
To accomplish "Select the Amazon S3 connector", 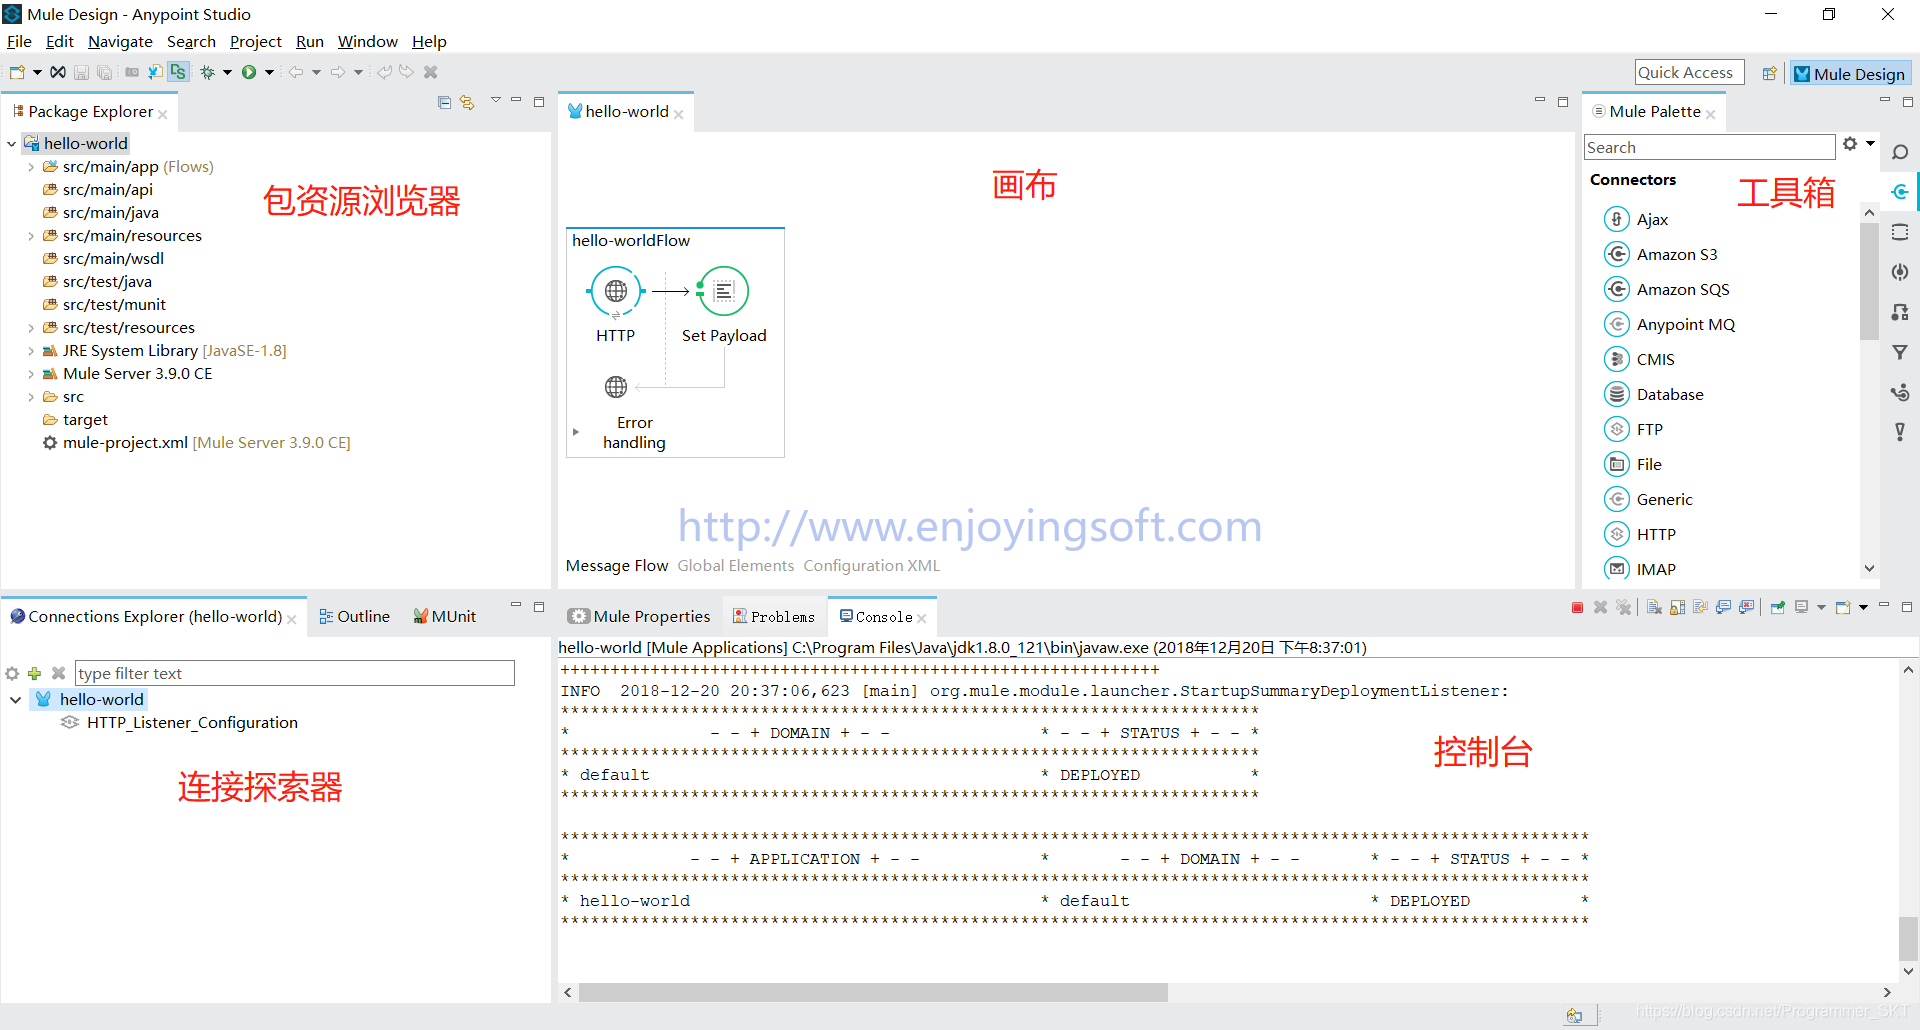I will click(x=1660, y=254).
